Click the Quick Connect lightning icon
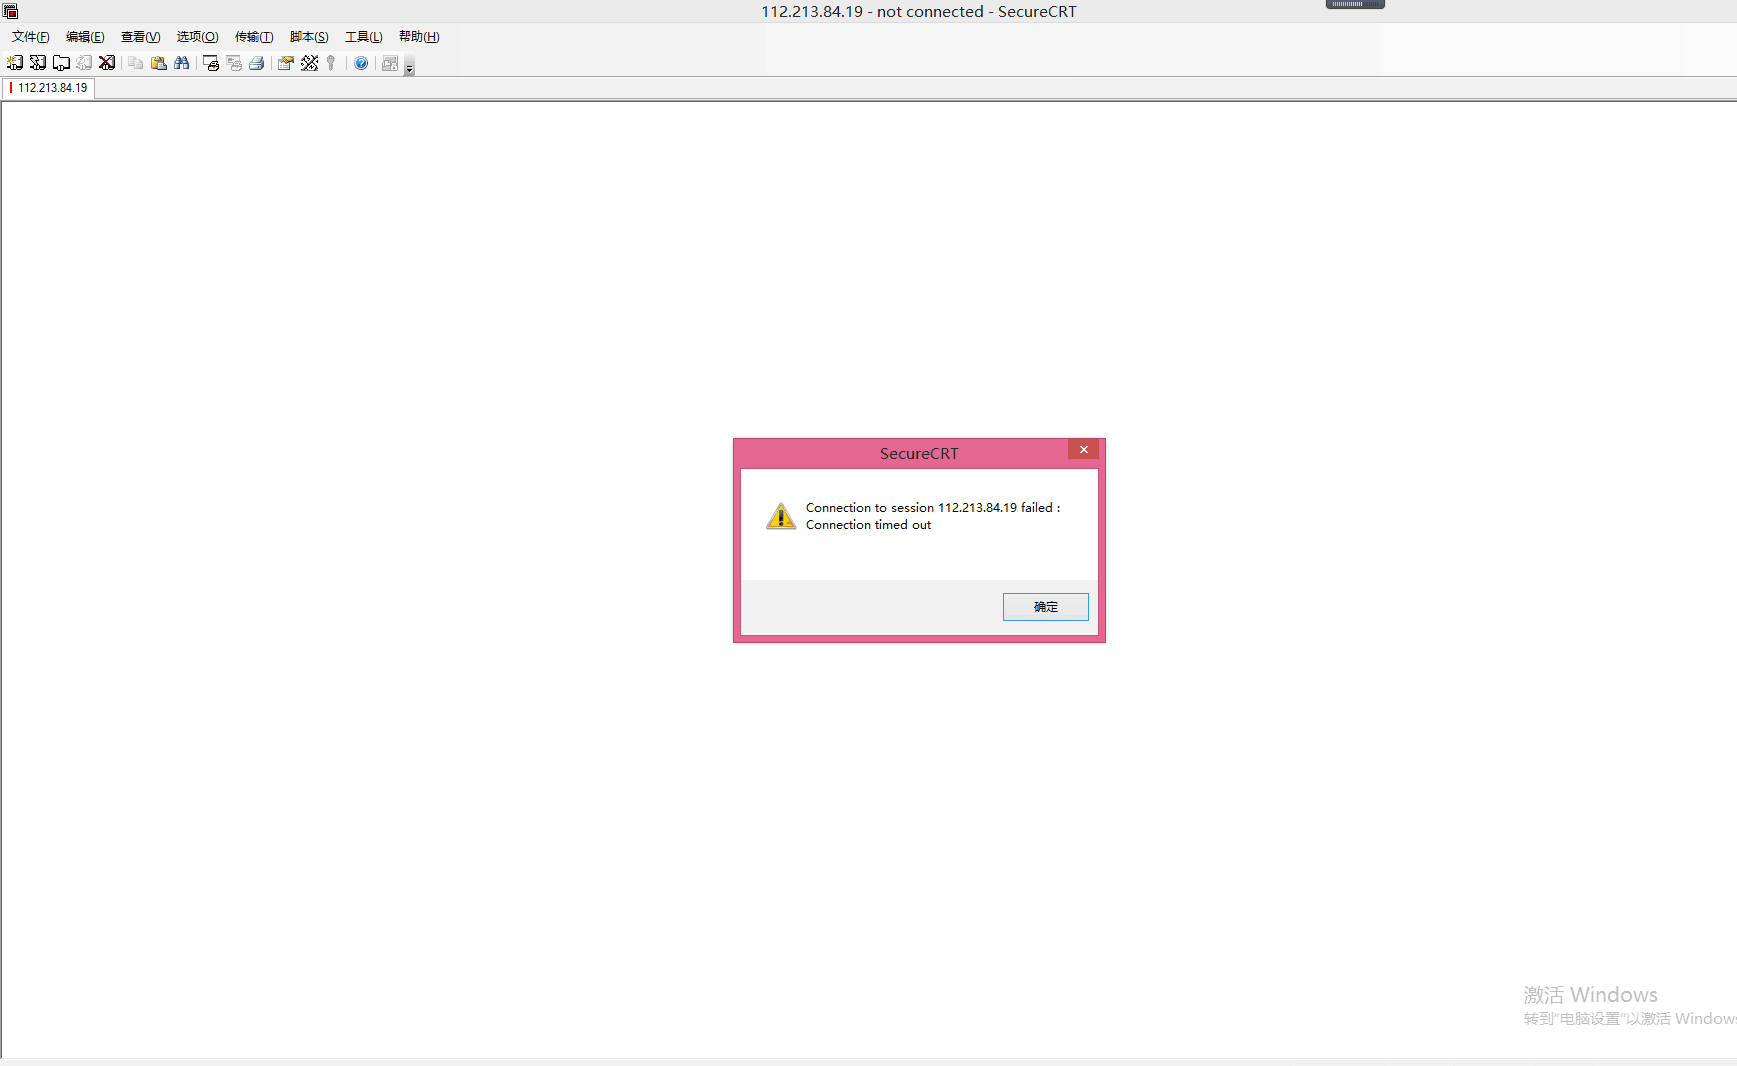Screen dimensions: 1737x1066 38,63
